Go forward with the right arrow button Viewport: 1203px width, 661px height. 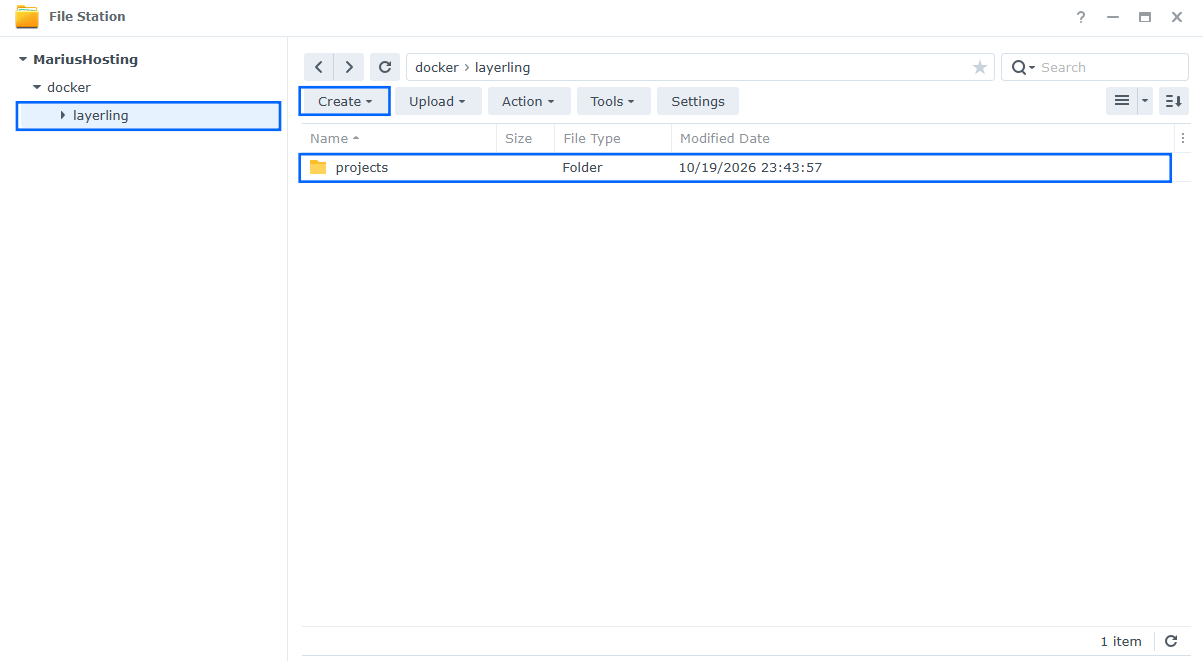(349, 67)
